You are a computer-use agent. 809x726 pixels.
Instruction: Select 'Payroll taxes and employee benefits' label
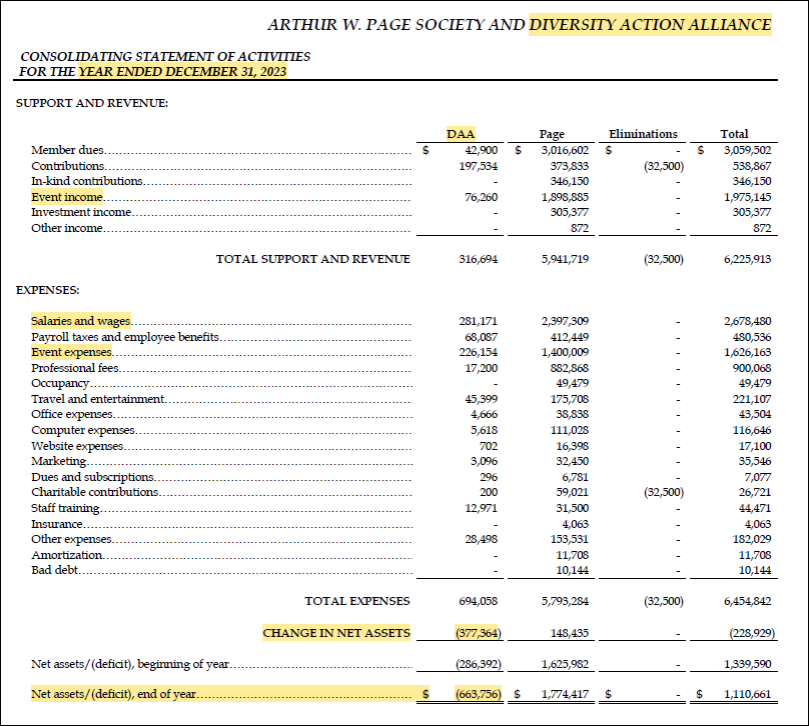125,337
